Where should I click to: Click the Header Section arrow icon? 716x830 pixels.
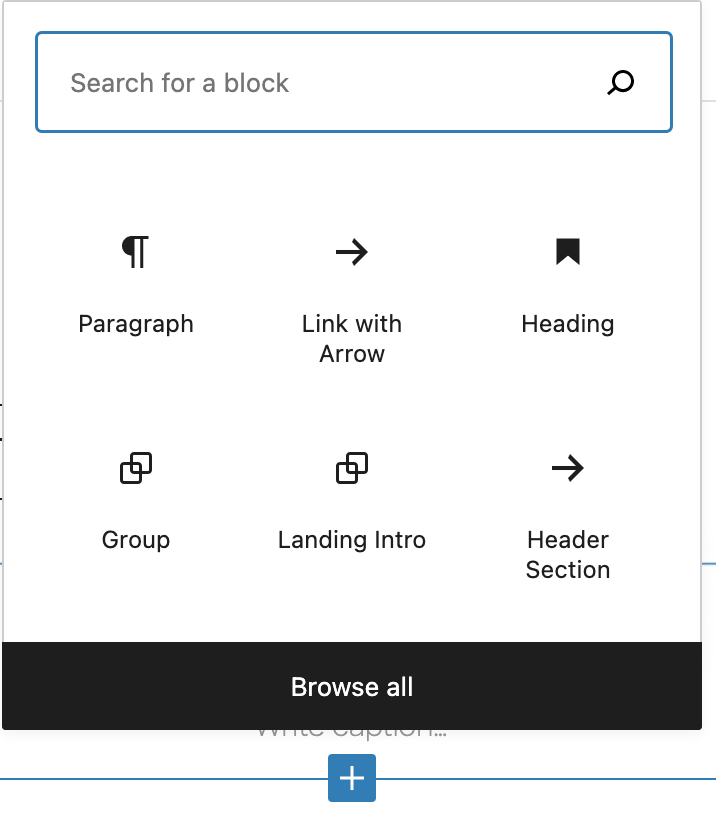click(x=568, y=468)
